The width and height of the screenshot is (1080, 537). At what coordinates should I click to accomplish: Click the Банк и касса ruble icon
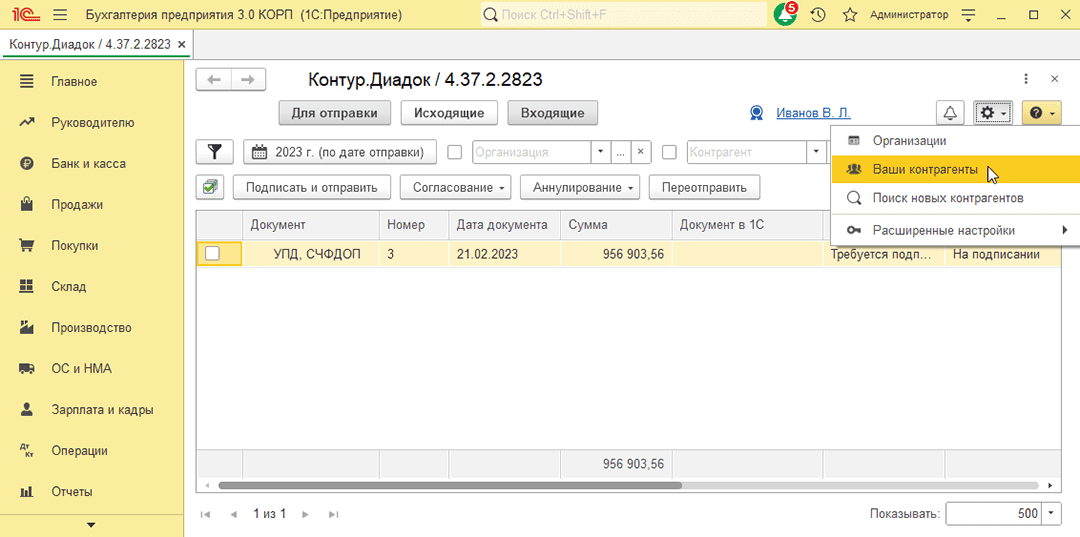[x=27, y=164]
